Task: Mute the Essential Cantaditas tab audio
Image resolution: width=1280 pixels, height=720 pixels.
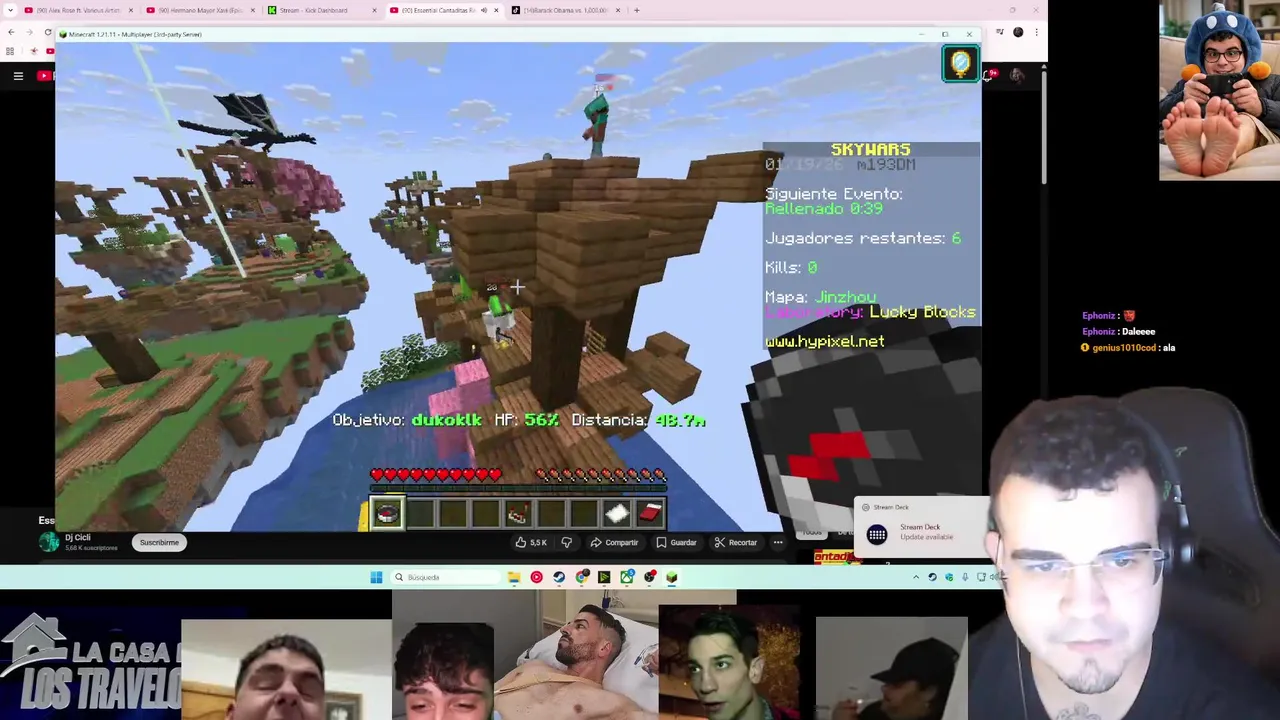Action: point(484,10)
